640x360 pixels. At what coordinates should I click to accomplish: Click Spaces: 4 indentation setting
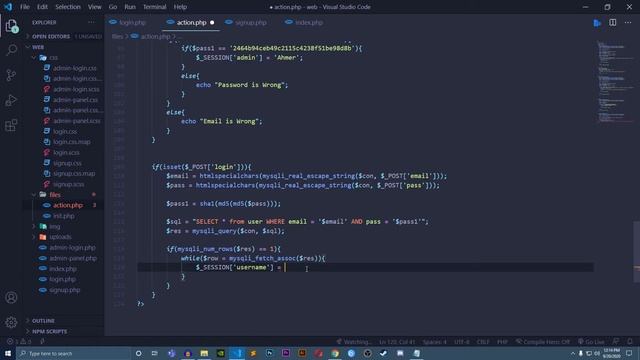pyautogui.click(x=434, y=342)
